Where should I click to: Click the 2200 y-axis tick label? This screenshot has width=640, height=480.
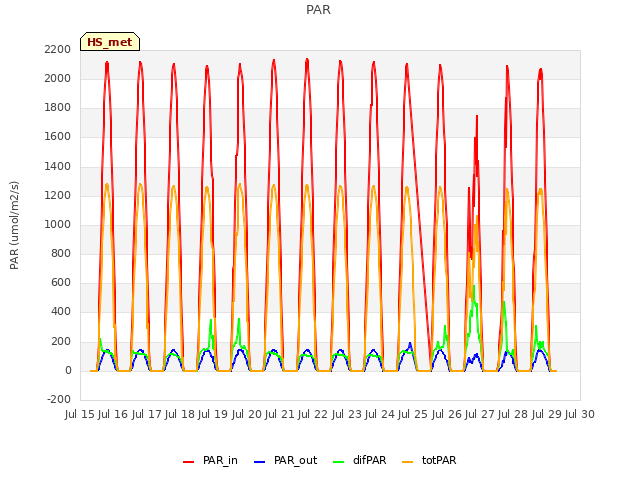tap(58, 49)
